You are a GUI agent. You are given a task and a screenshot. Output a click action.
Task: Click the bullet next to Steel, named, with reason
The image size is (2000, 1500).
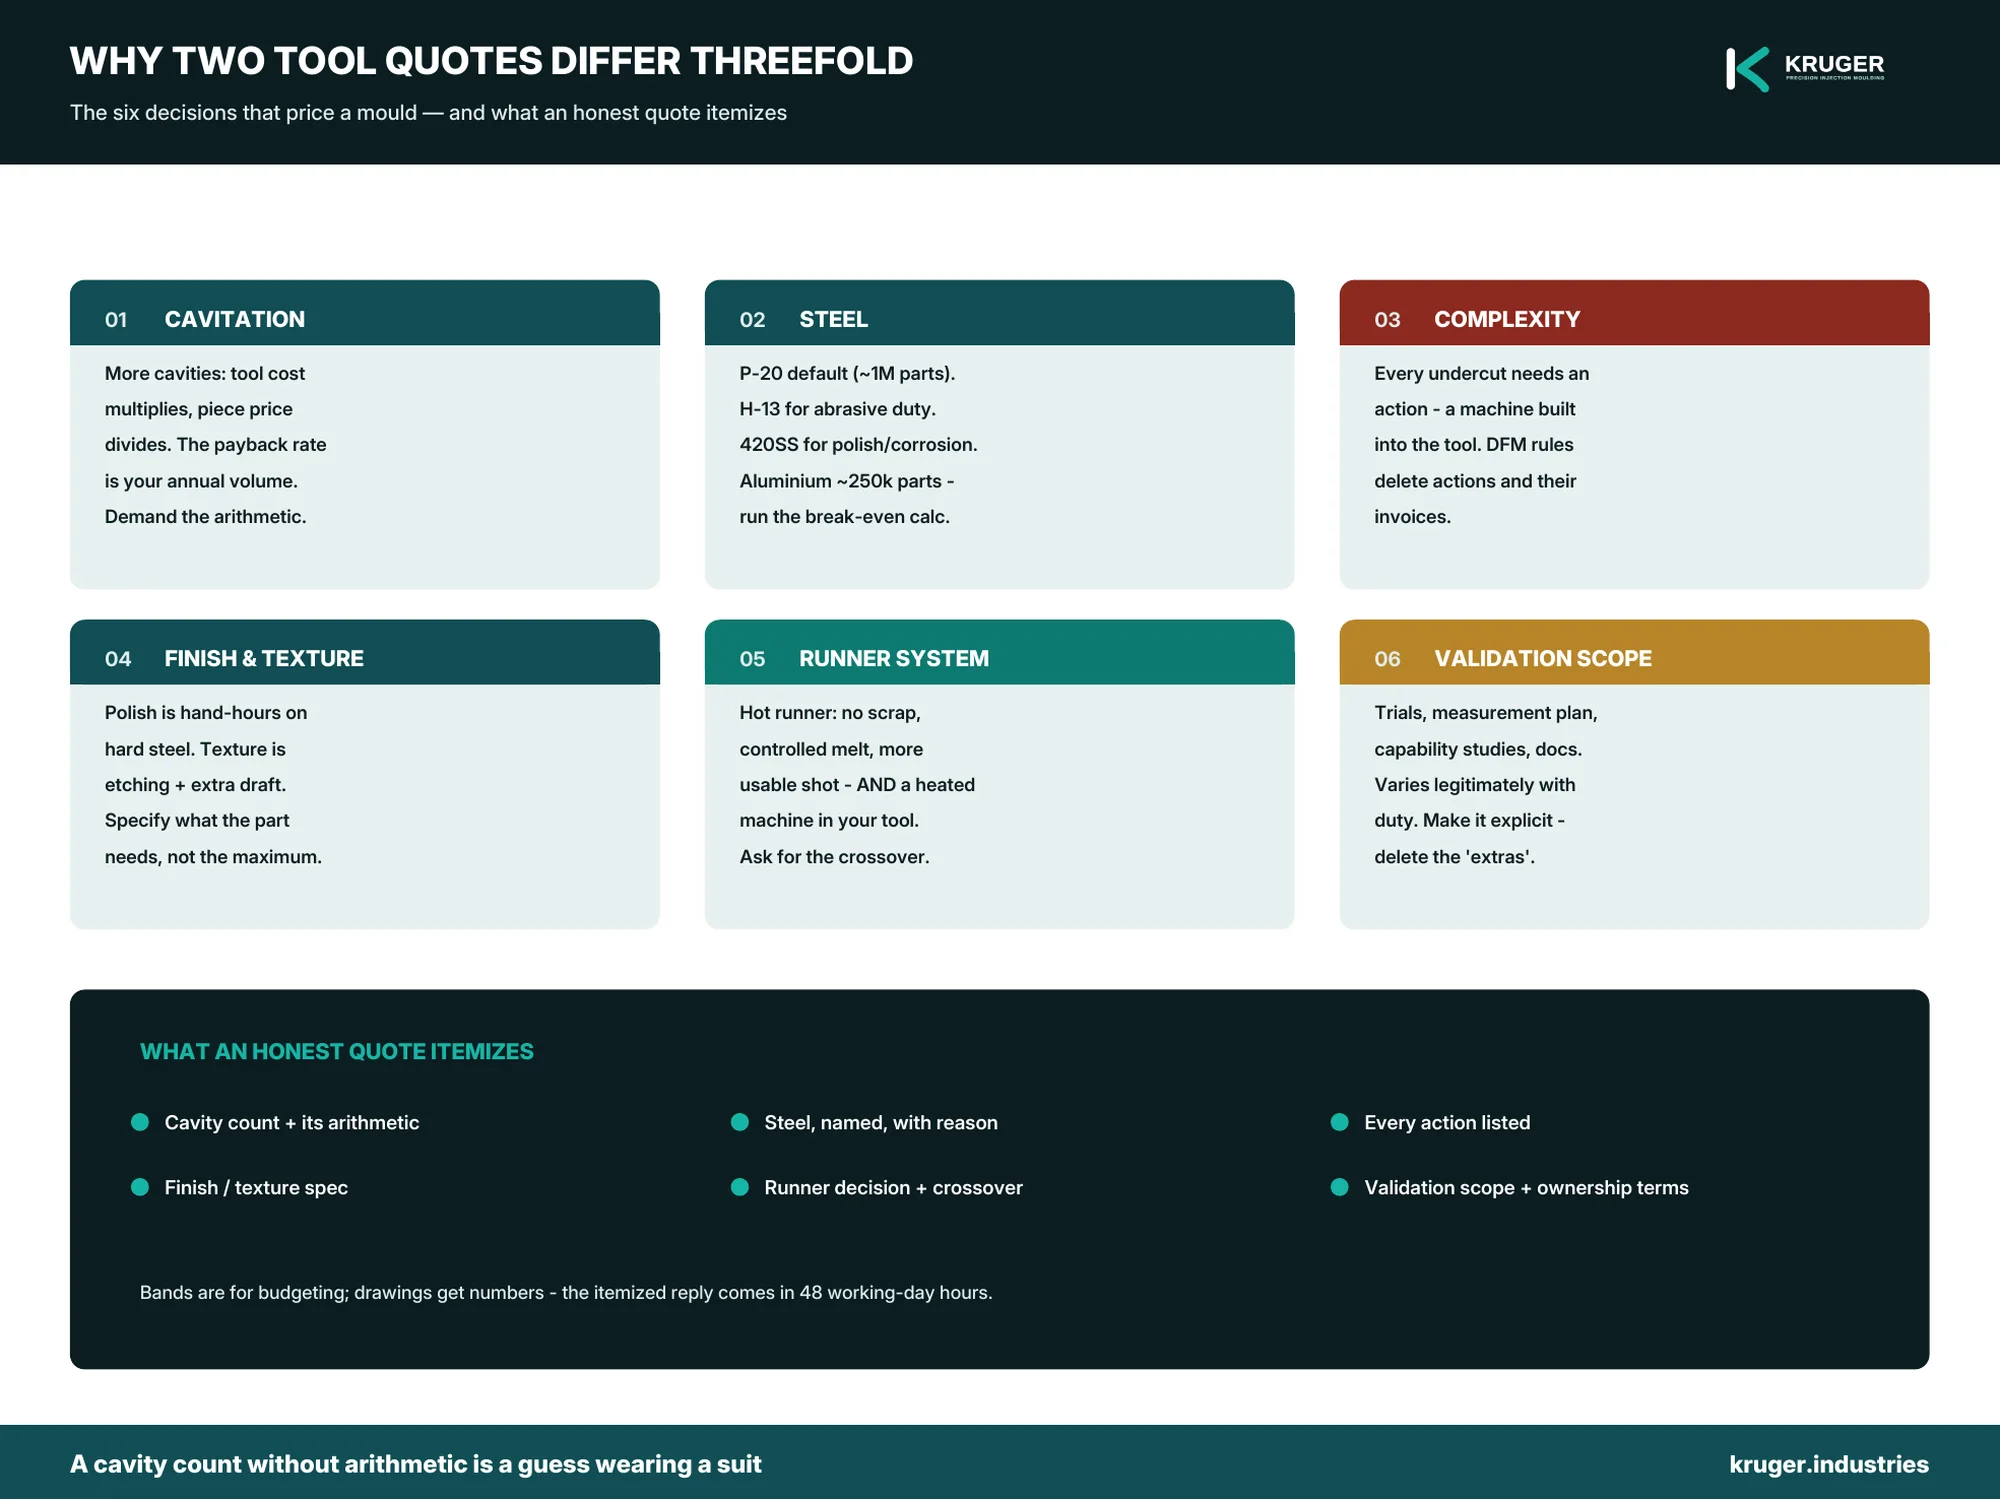[x=740, y=1122]
